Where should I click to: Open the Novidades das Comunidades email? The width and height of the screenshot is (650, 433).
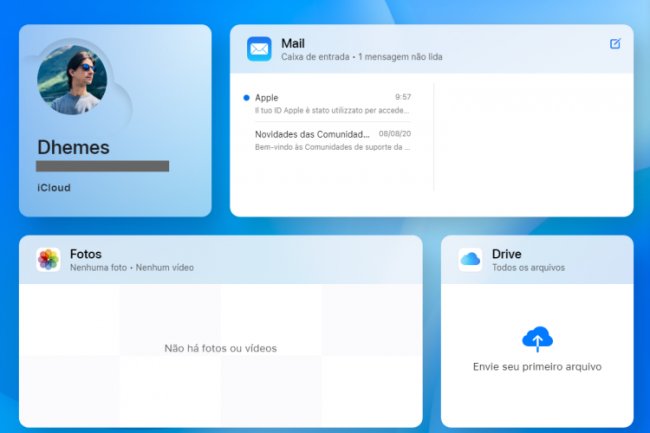coord(332,139)
